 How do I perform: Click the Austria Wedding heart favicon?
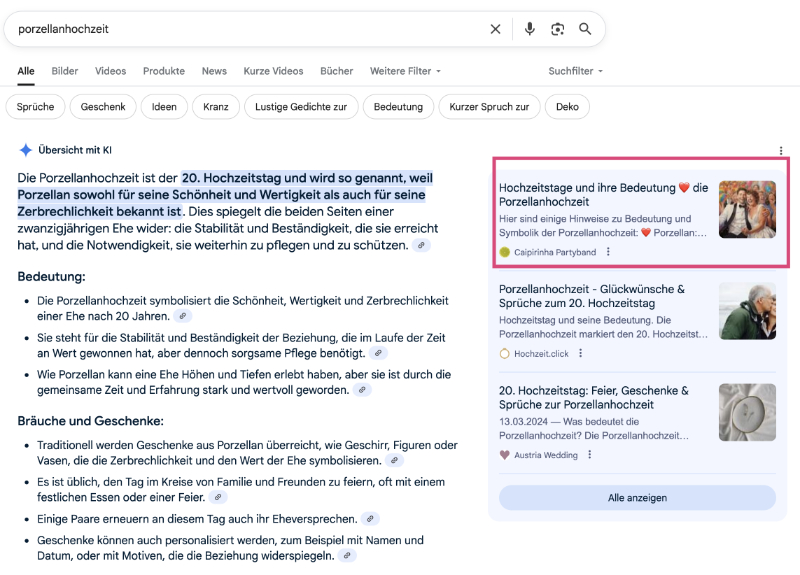505,455
